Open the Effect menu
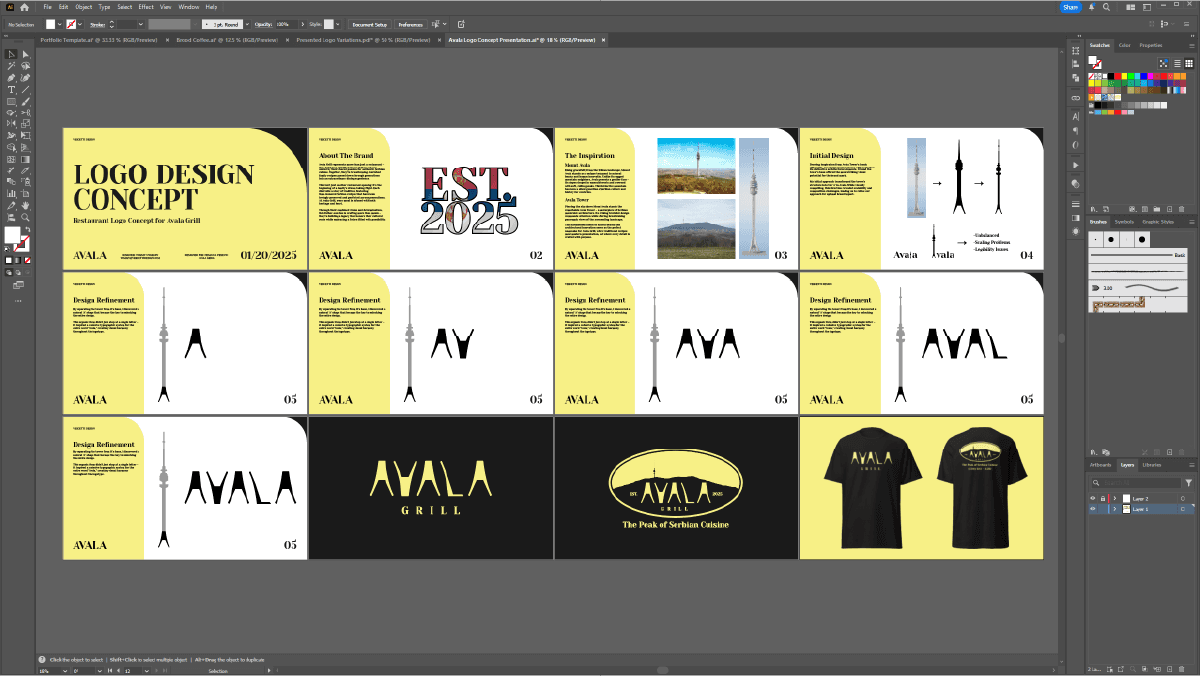 click(x=146, y=7)
